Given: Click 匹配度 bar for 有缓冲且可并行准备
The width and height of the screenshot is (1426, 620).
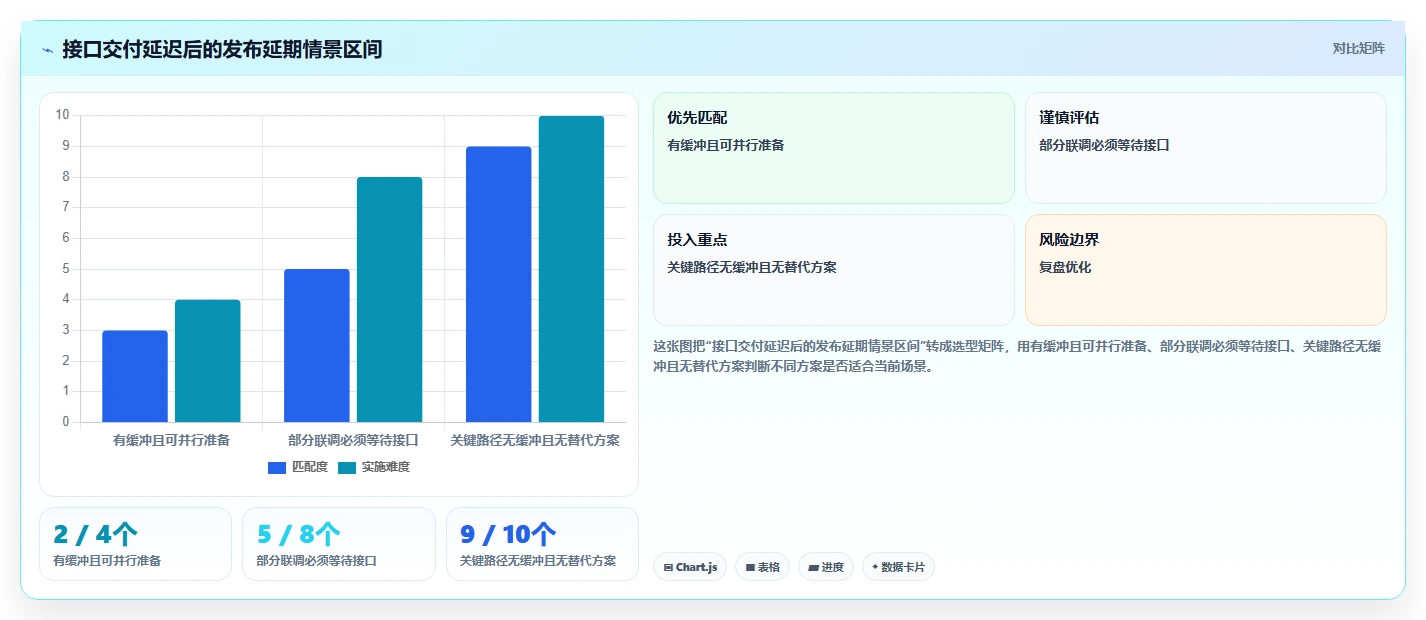Looking at the screenshot, I should tap(135, 376).
